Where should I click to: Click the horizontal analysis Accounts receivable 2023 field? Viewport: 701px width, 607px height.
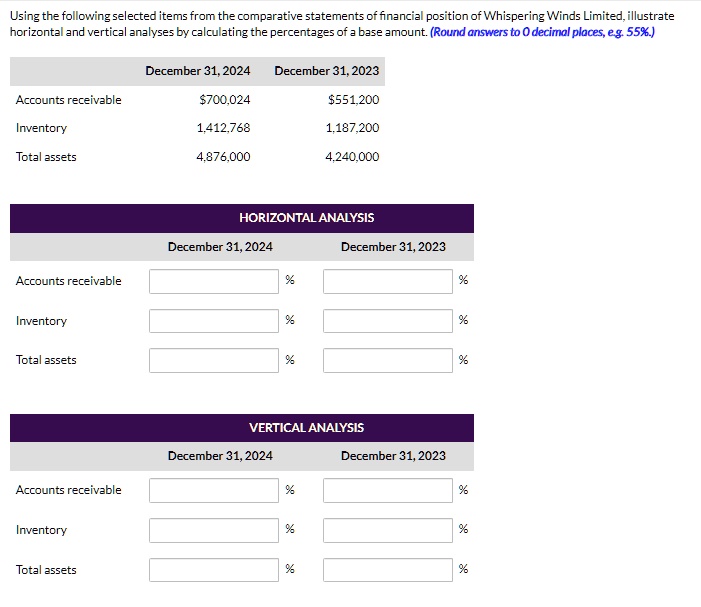[387, 281]
